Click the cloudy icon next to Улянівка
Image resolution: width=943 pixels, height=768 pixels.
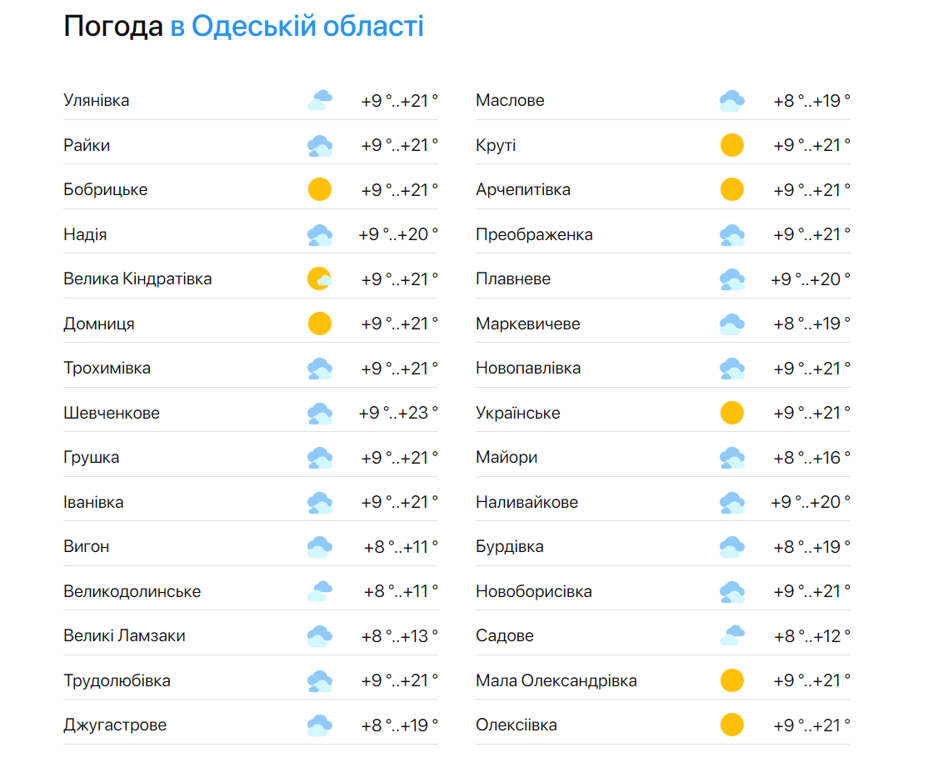[x=320, y=101]
